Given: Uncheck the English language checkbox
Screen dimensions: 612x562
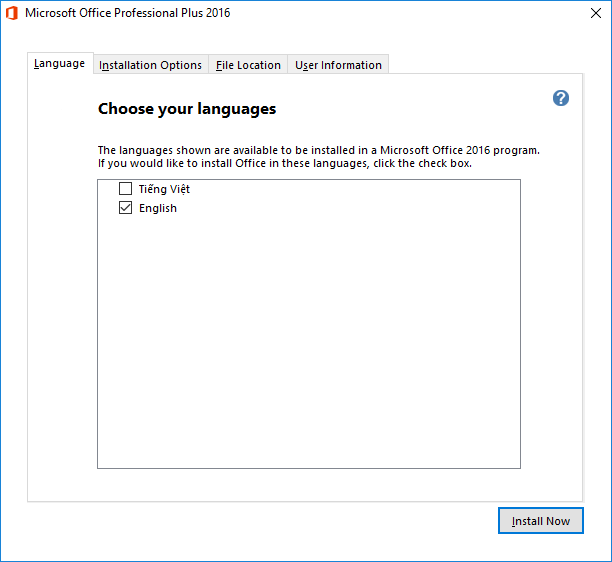Looking at the screenshot, I should (125, 208).
